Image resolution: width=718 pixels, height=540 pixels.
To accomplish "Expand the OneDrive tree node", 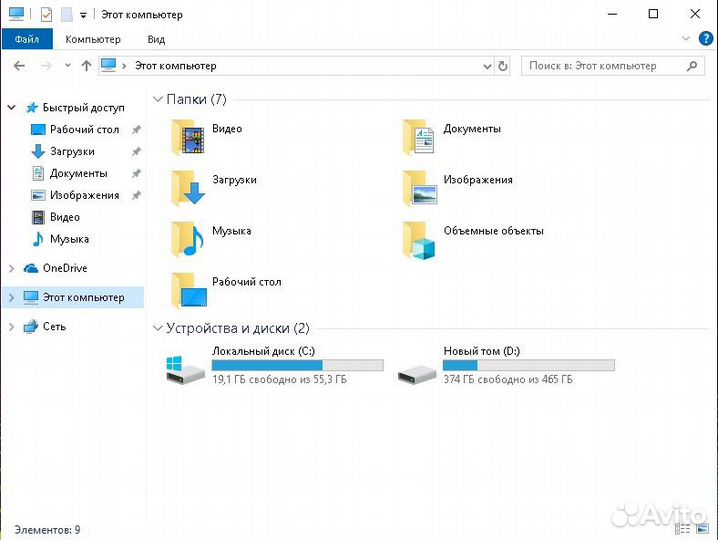I will pos(12,268).
